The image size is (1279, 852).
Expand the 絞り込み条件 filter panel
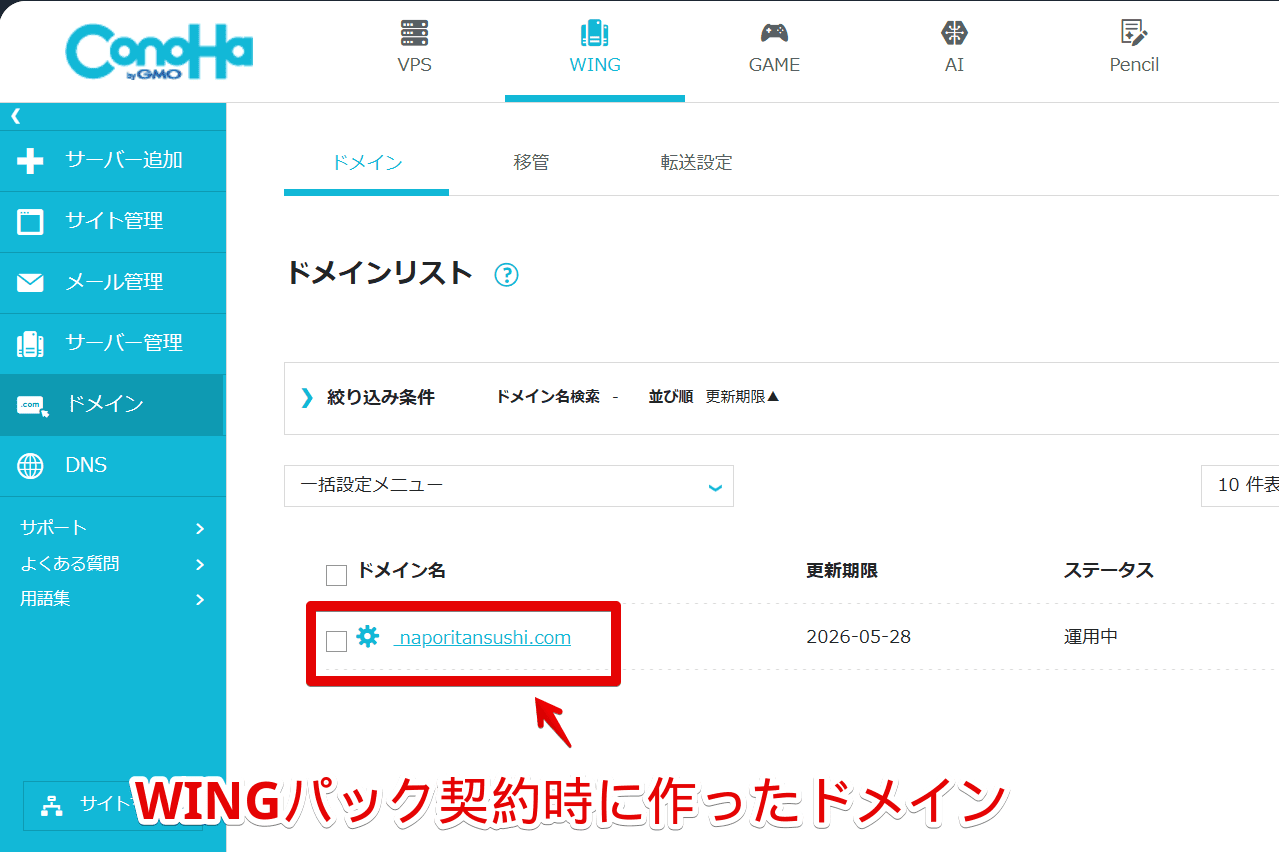click(x=388, y=397)
